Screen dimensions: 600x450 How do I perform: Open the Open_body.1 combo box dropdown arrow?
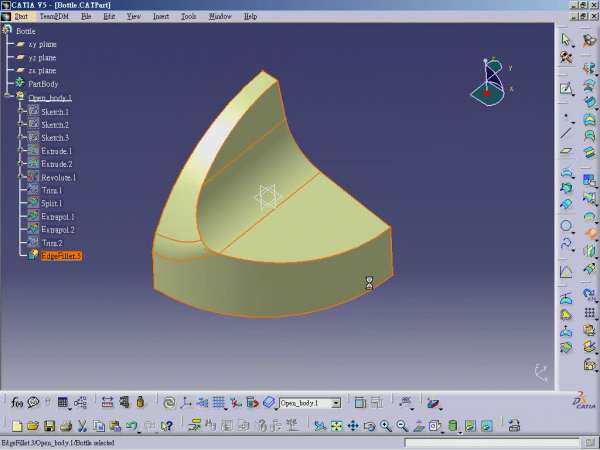[336, 403]
